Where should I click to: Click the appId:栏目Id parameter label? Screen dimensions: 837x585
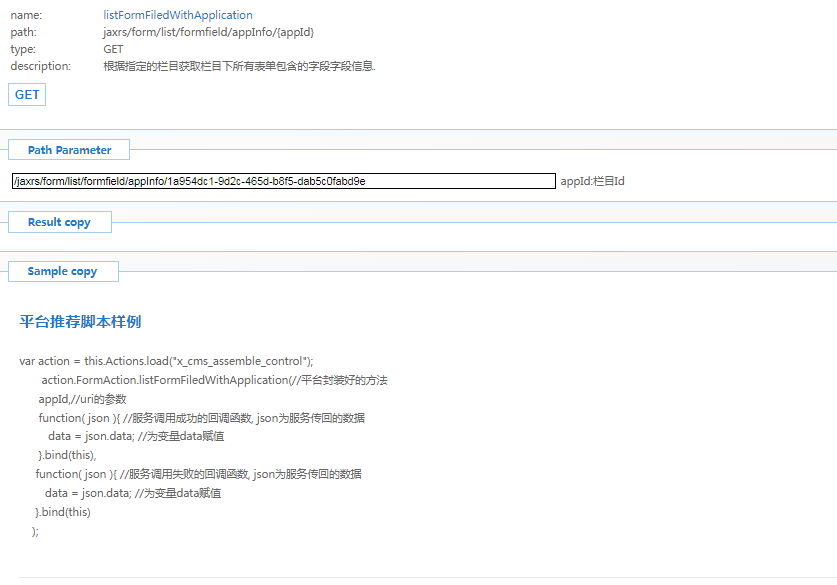pyautogui.click(x=599, y=181)
